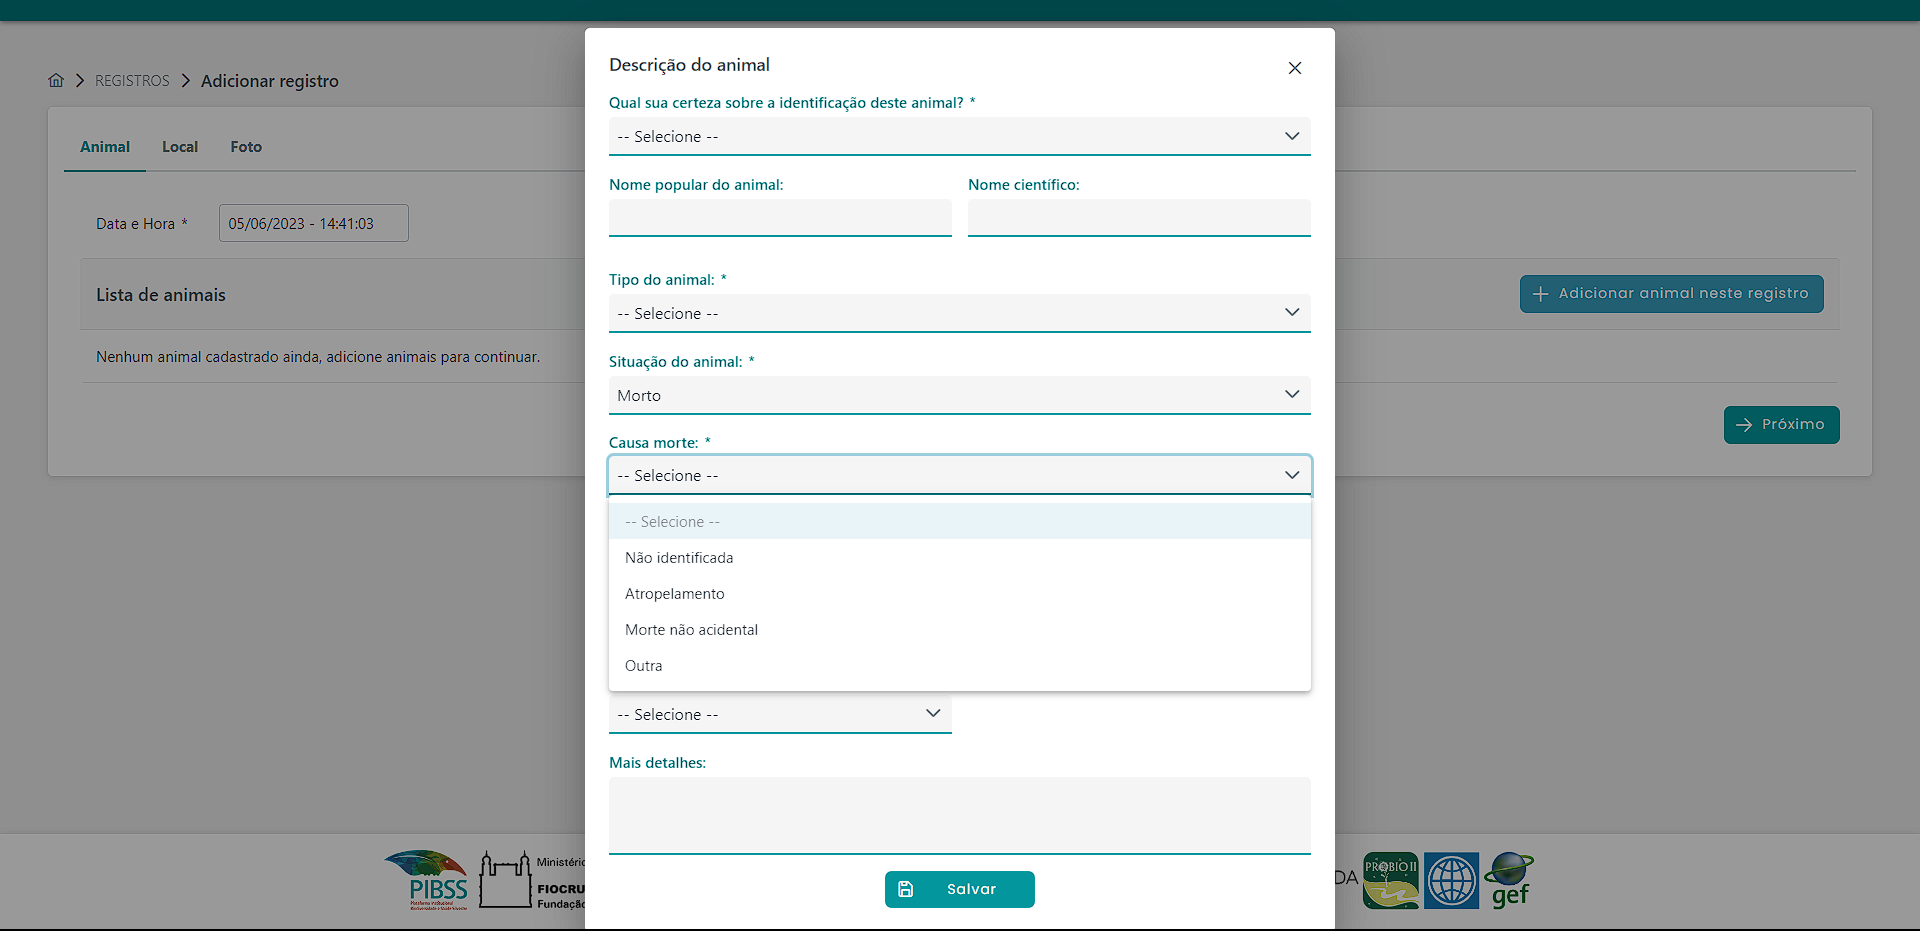Open the identification certainty dropdown
Viewport: 1920px width, 931px height.
960,136
